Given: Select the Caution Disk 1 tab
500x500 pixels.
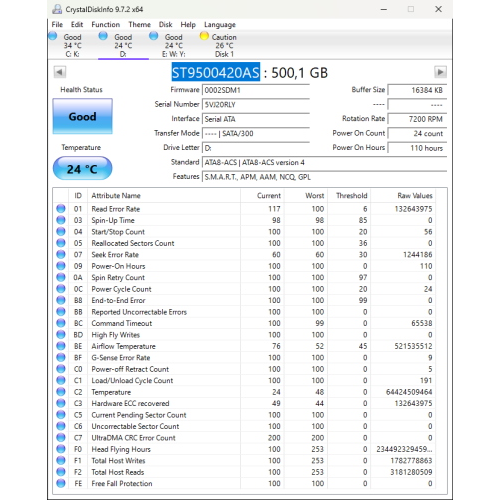Looking at the screenshot, I should pos(224,45).
